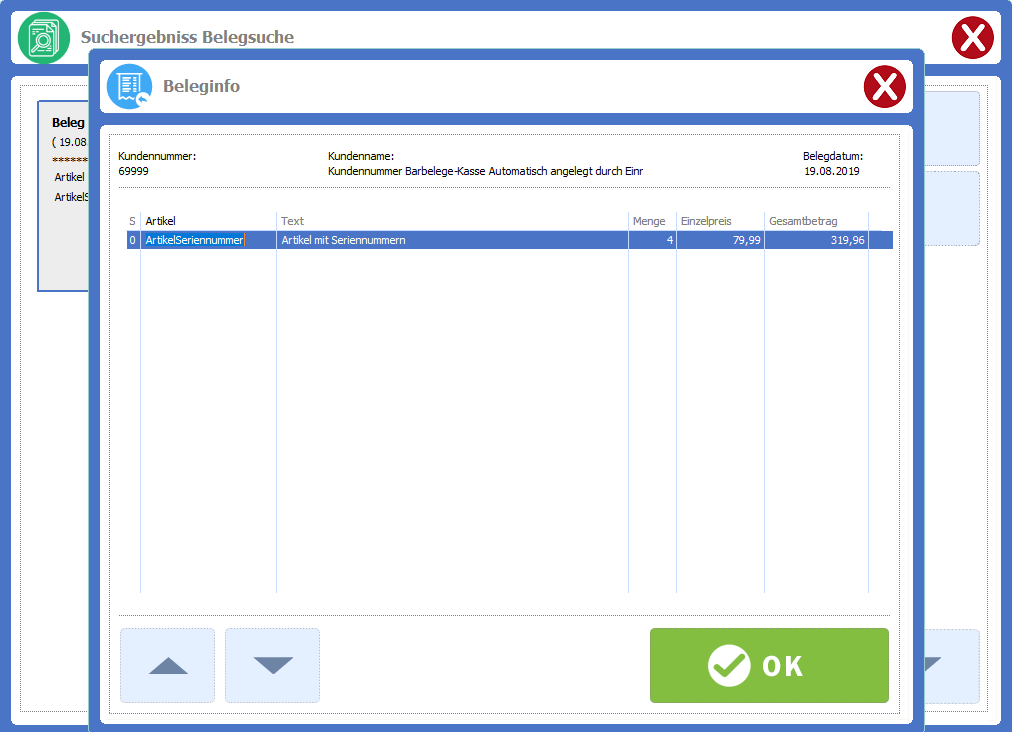Click the Beleginfo receipt icon
The width and height of the screenshot is (1018, 732).
130,86
